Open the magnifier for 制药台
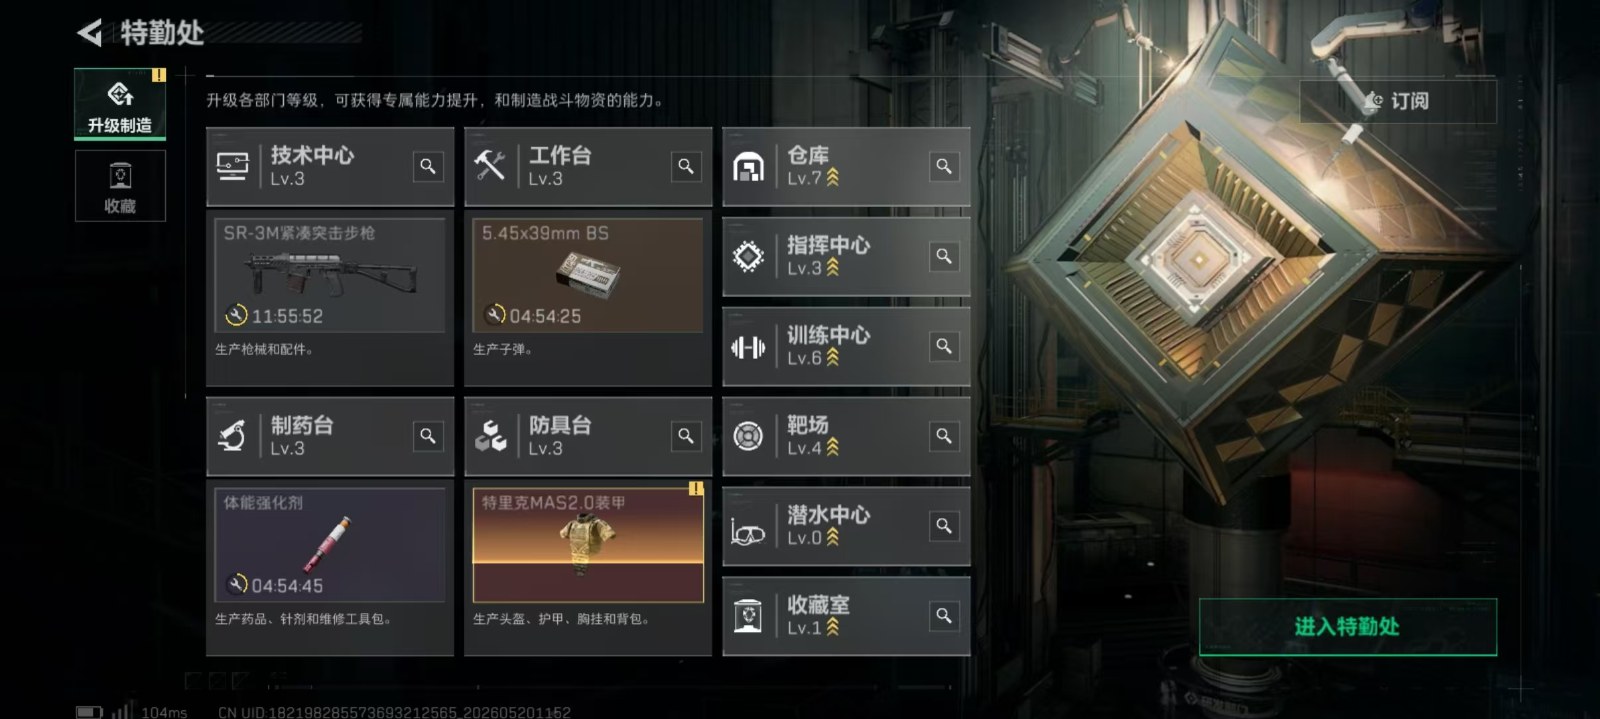The height and width of the screenshot is (719, 1600). (428, 436)
